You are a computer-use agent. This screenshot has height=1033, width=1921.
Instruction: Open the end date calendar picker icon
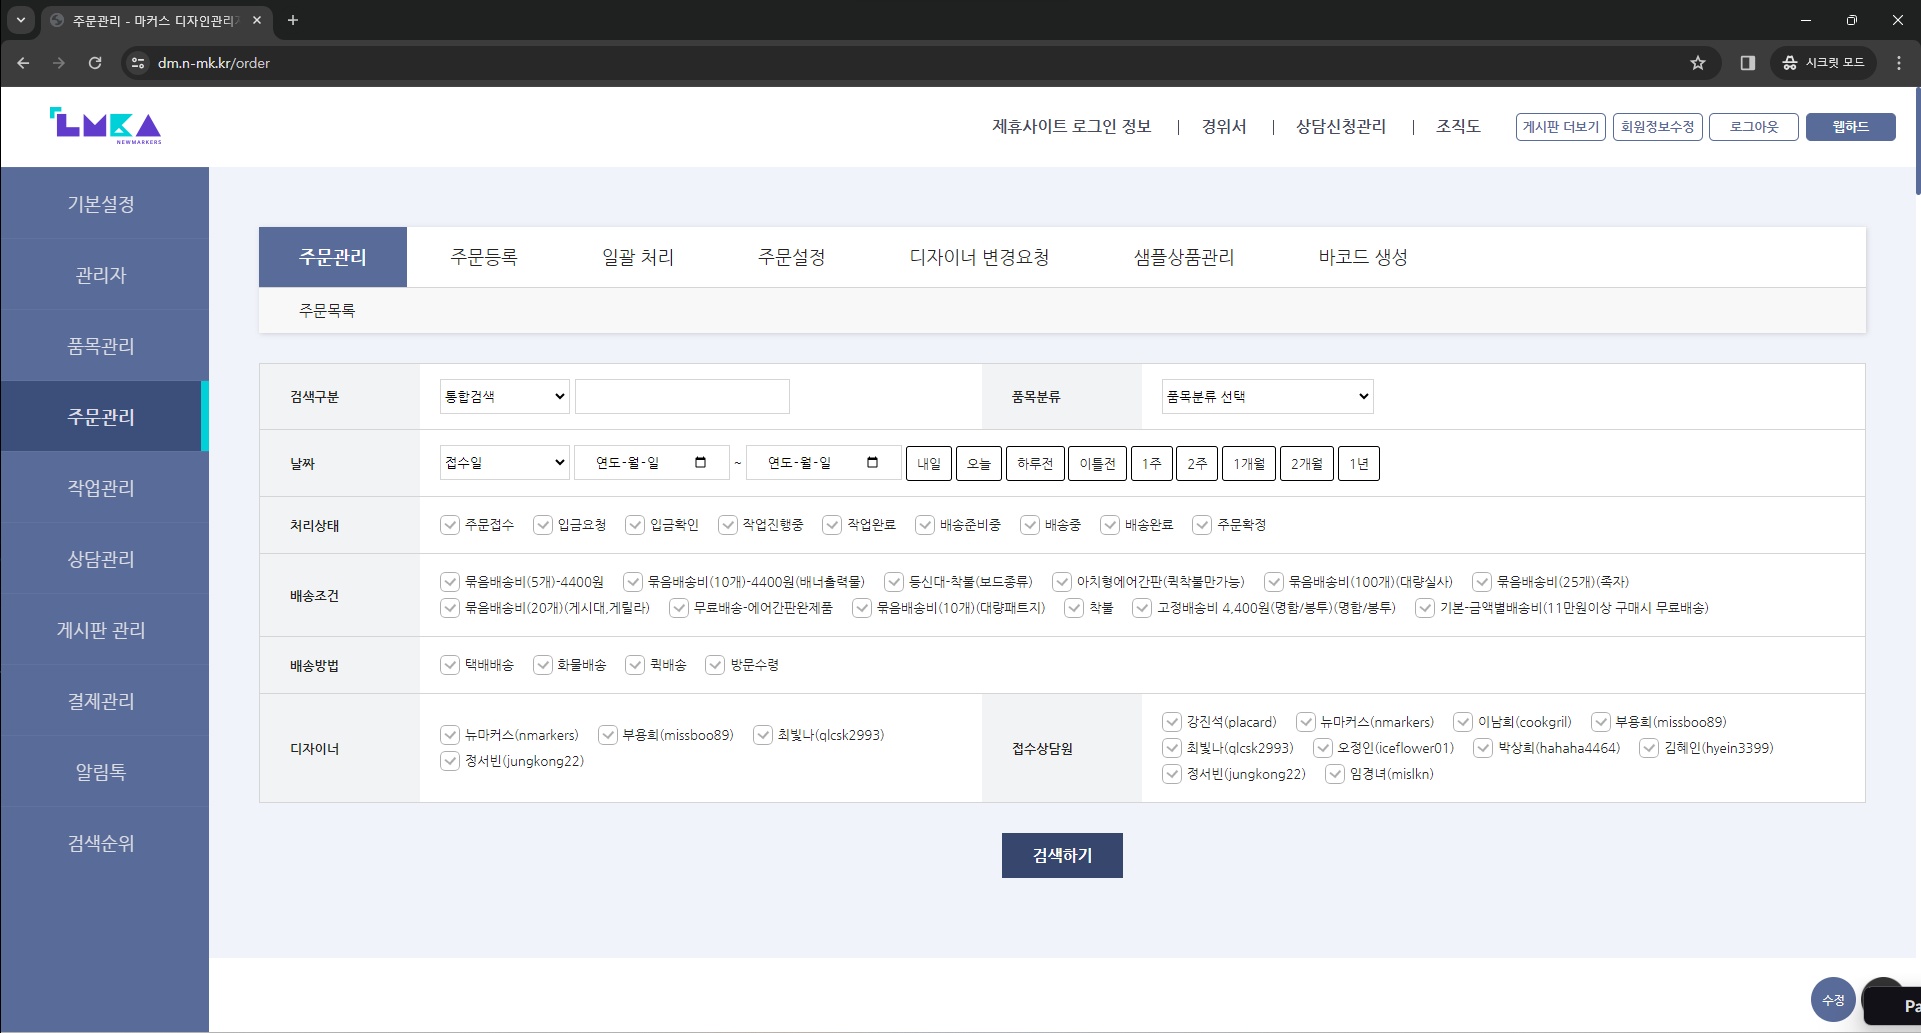click(872, 462)
